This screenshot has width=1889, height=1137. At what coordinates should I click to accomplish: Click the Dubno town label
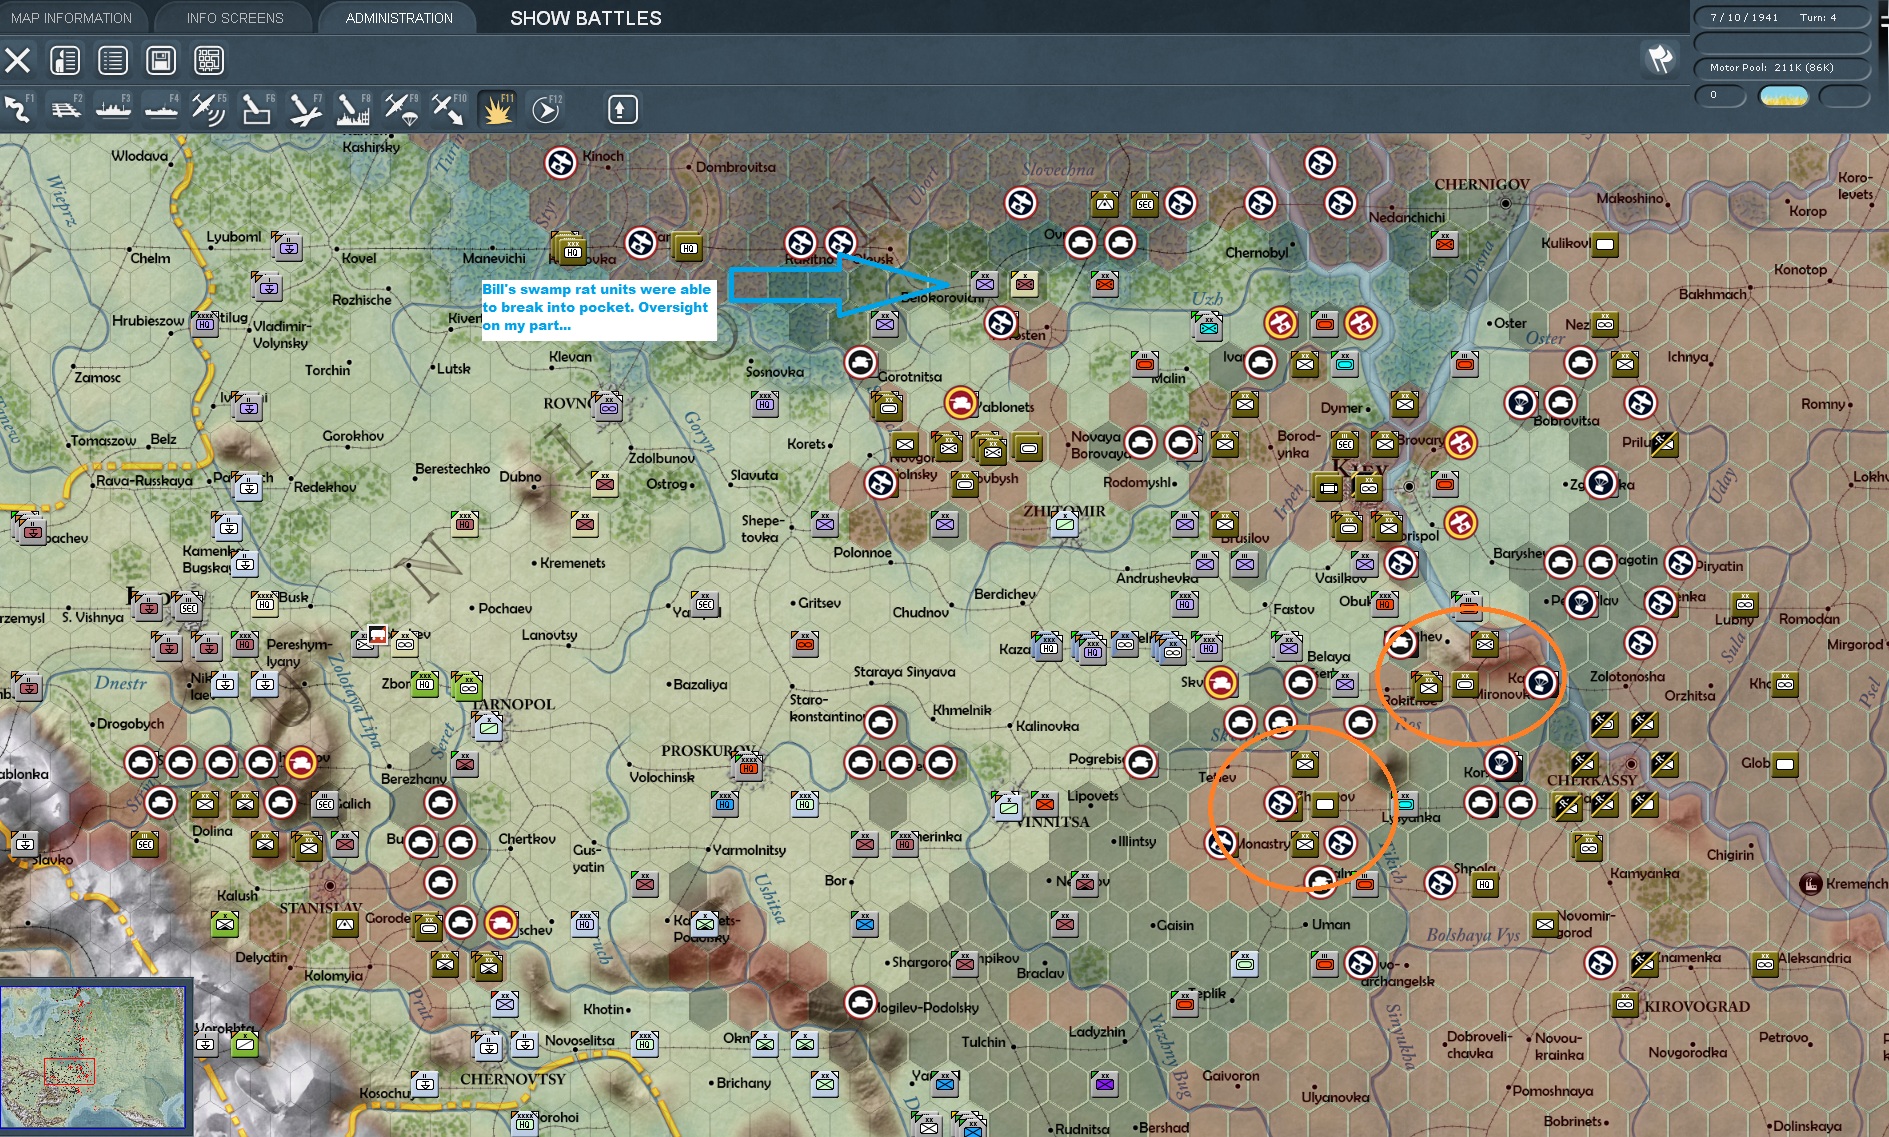coord(520,476)
